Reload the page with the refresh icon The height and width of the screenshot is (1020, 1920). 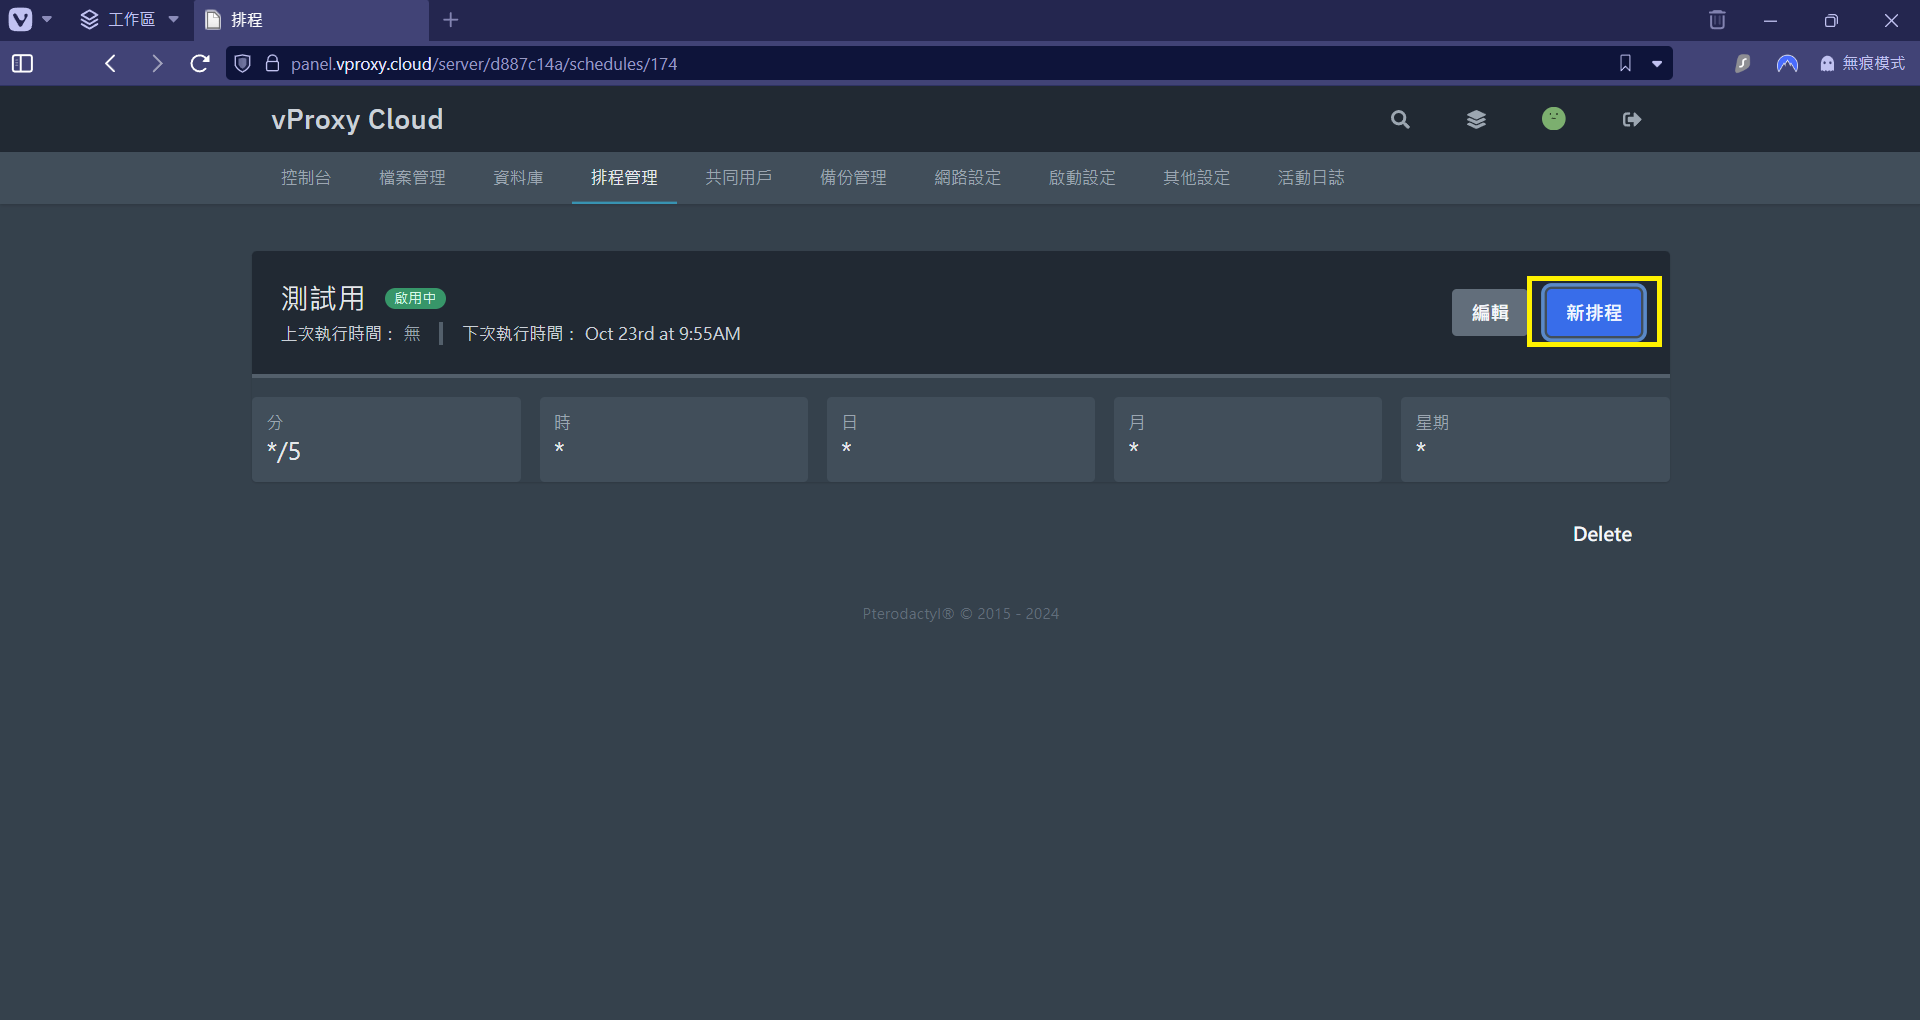[200, 64]
